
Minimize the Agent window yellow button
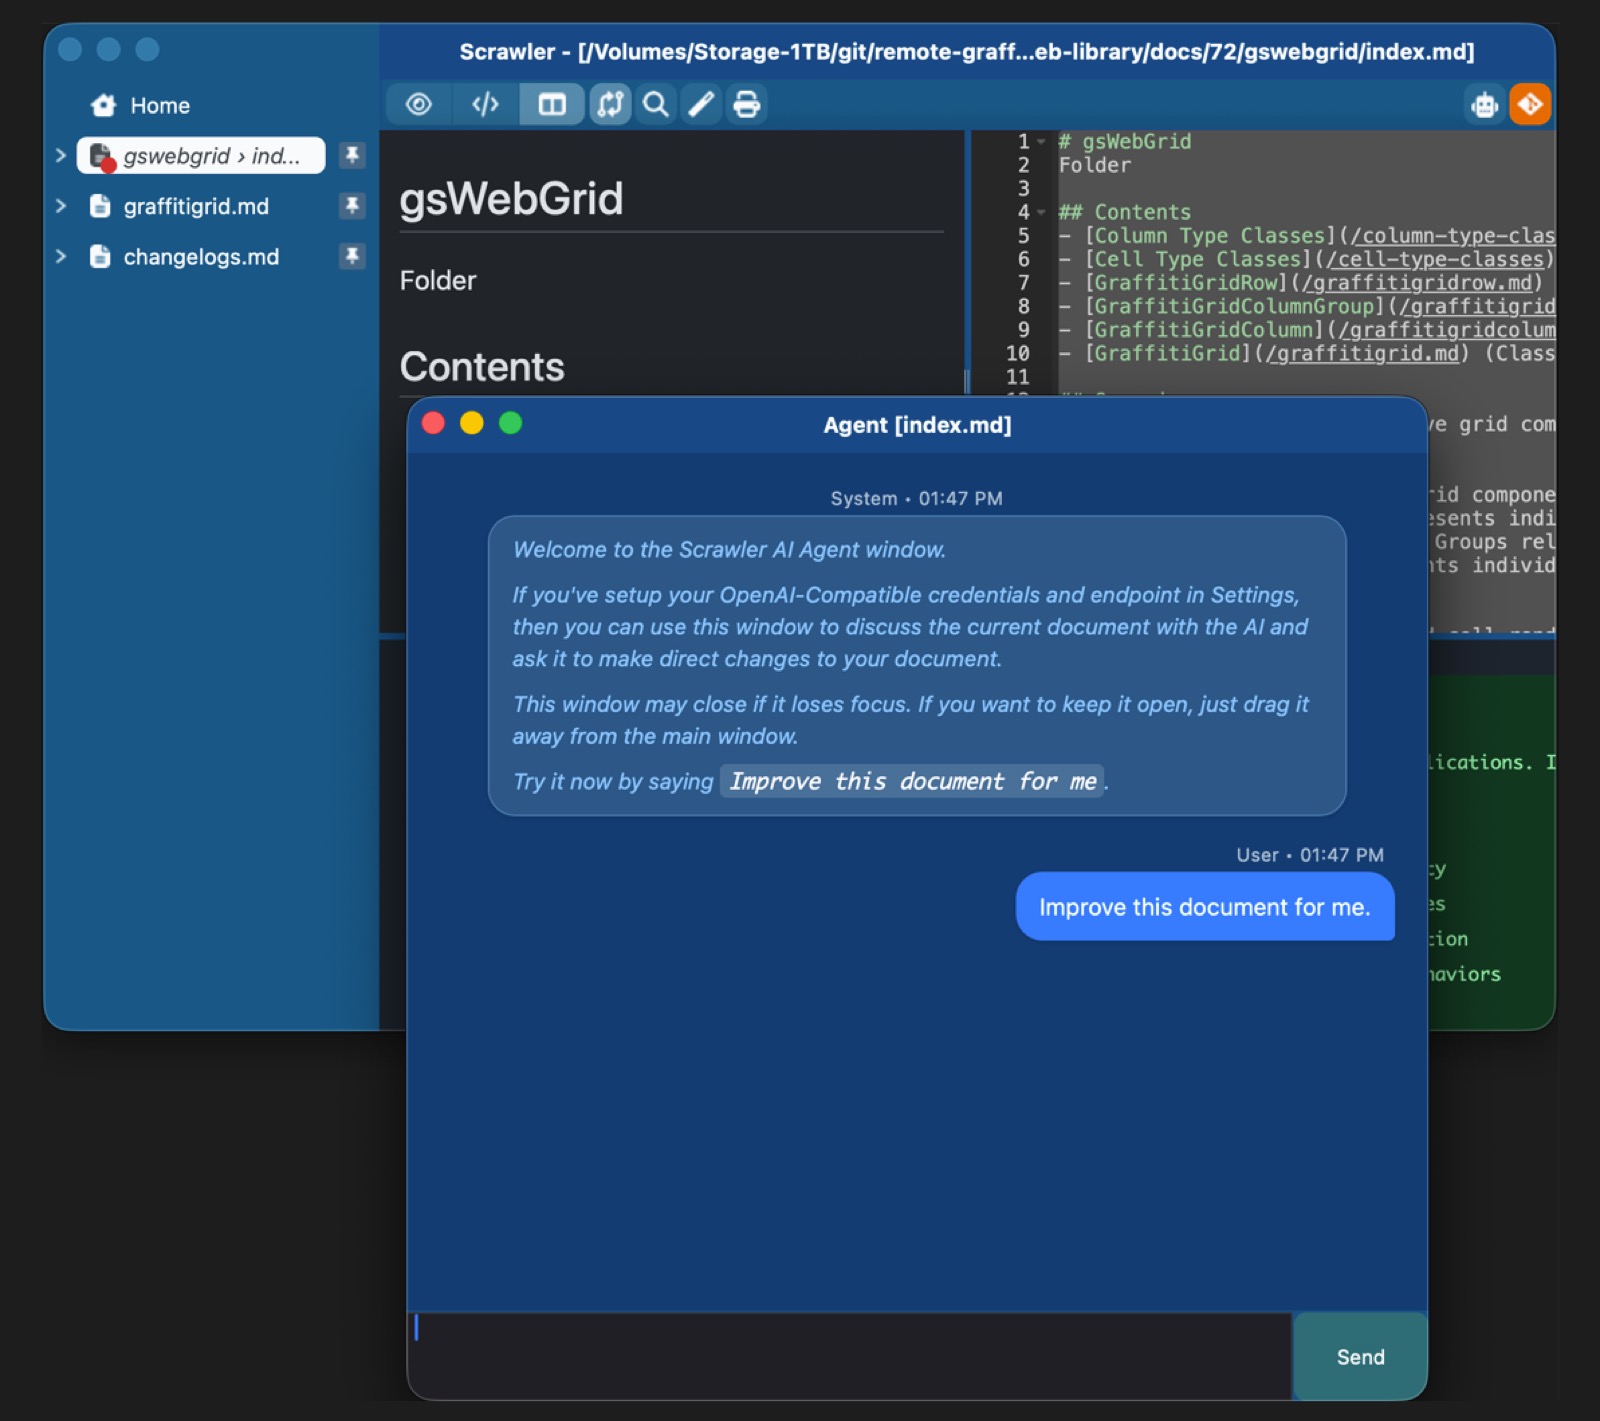coord(472,423)
